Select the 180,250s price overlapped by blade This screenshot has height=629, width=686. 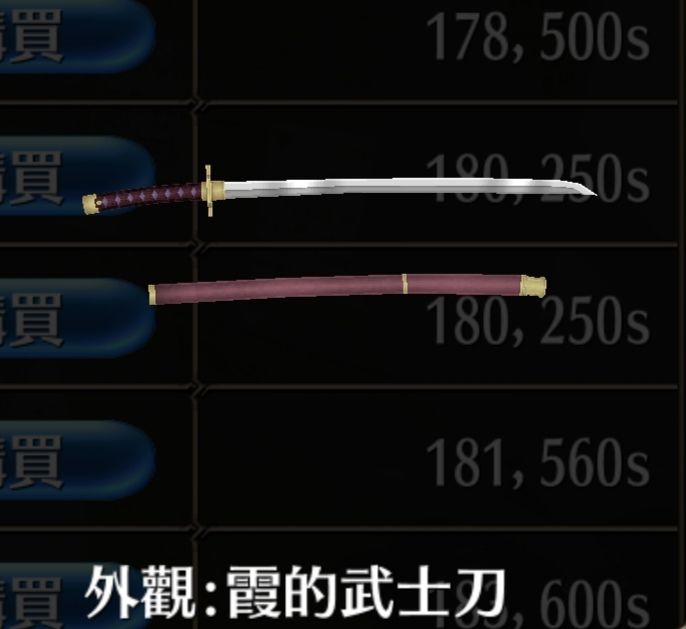(537, 178)
